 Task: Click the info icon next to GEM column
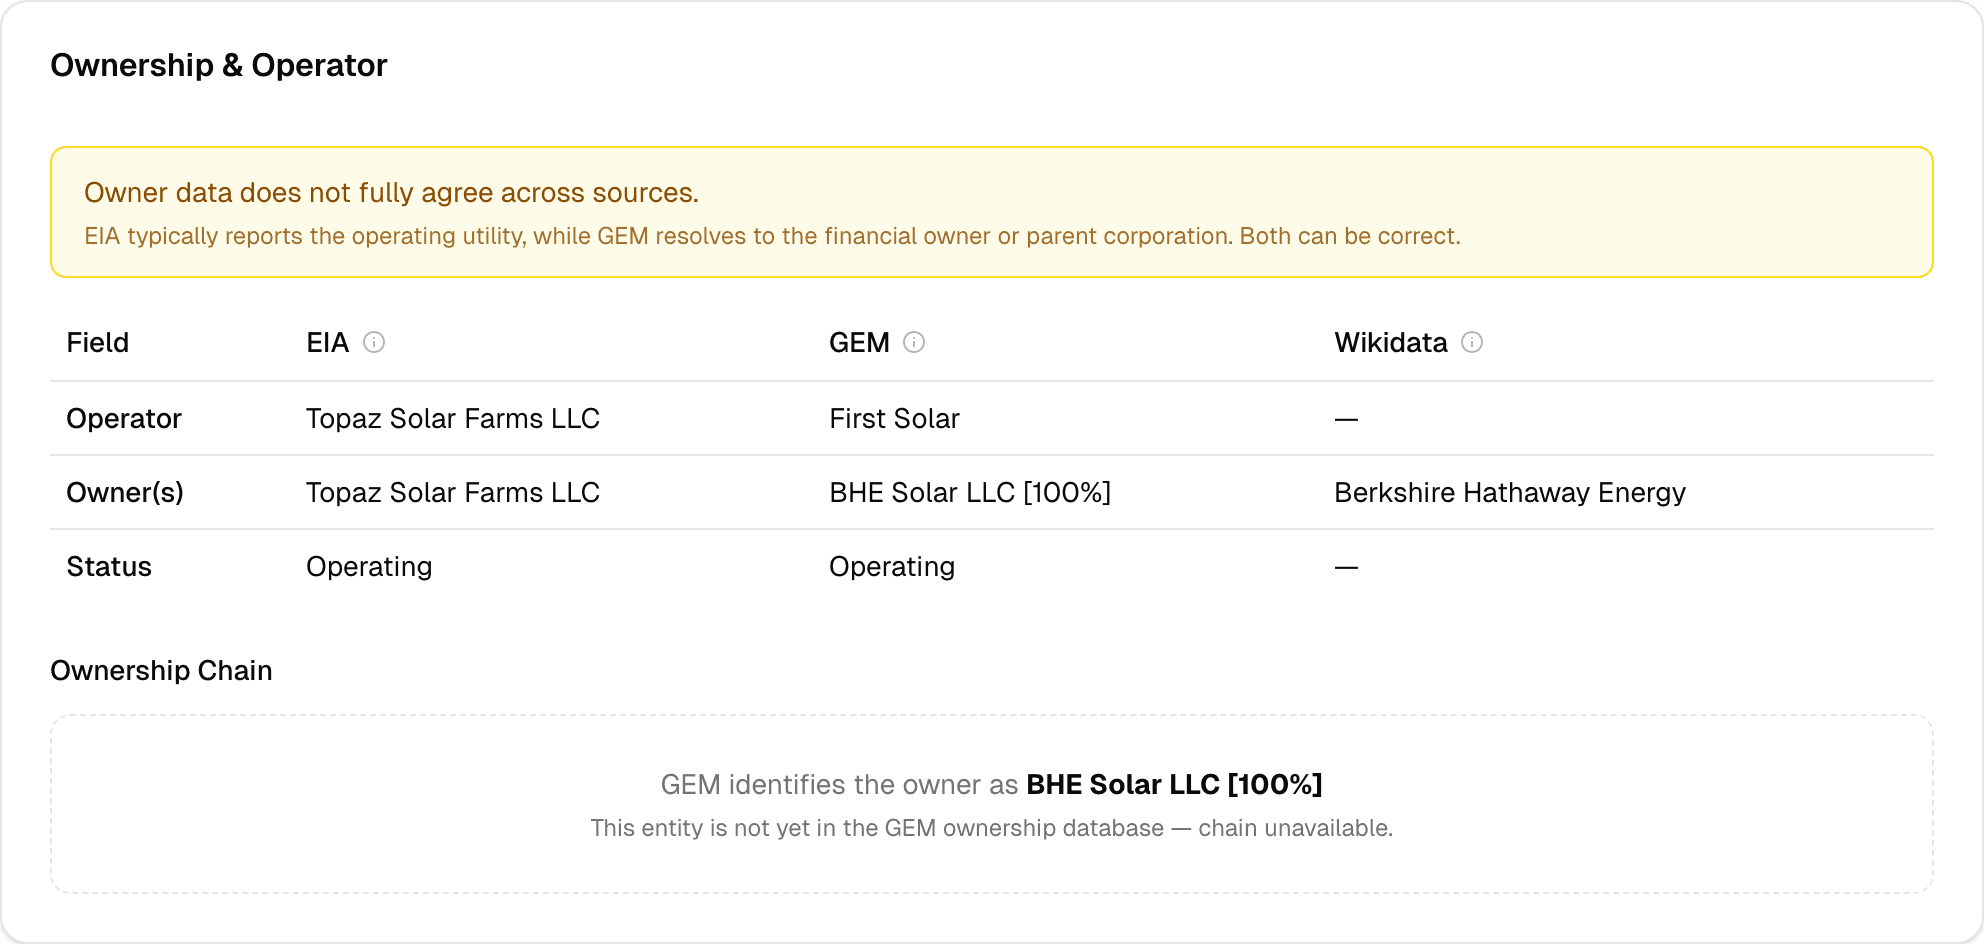click(915, 342)
